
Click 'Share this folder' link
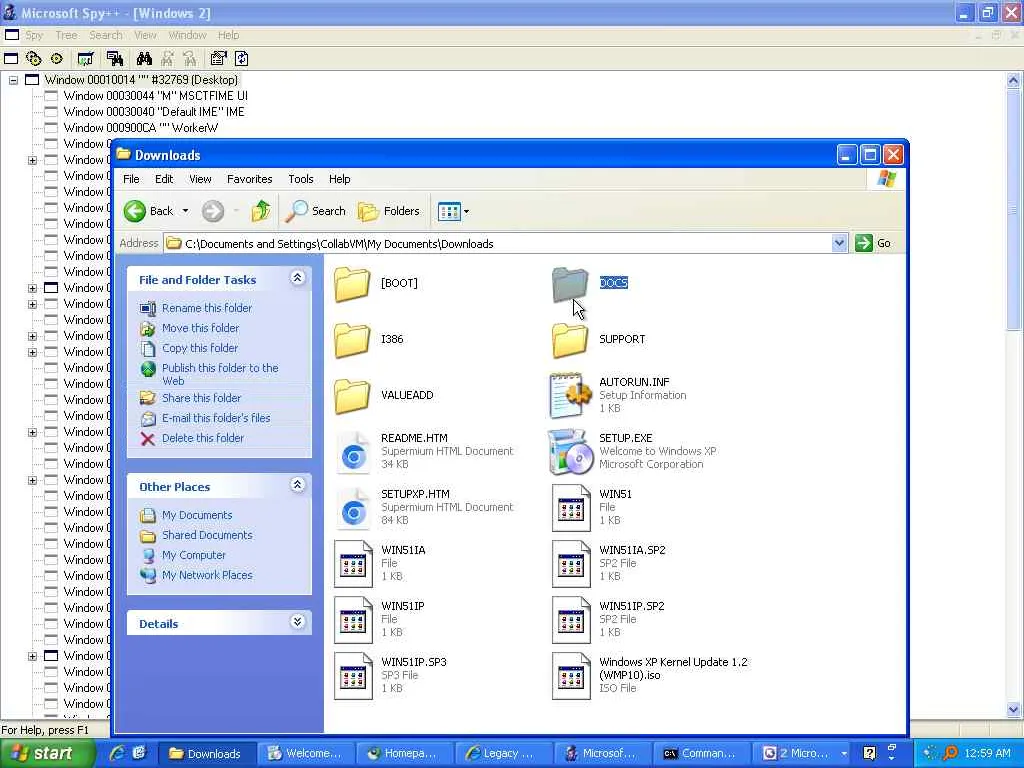pyautogui.click(x=201, y=398)
